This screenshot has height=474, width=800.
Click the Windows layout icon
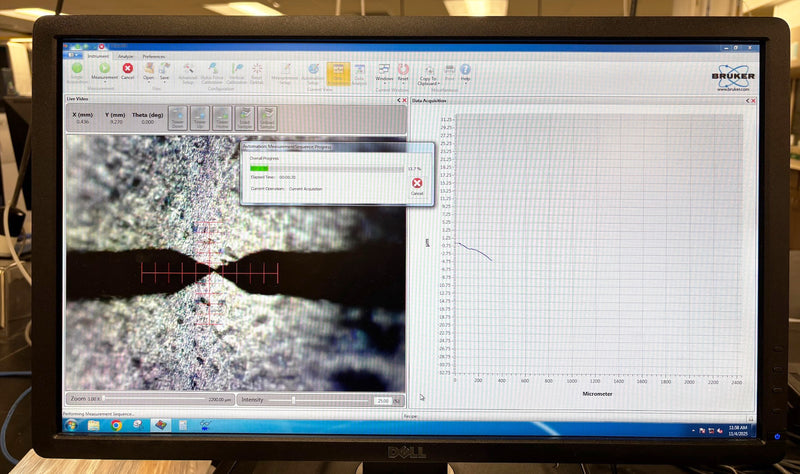coord(384,69)
